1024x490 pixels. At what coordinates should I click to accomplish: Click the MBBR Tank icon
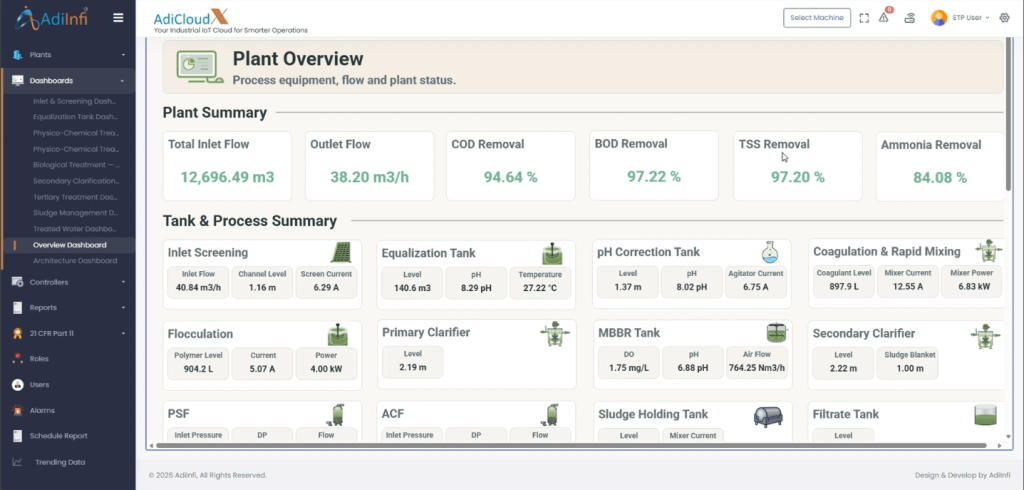pyautogui.click(x=776, y=333)
